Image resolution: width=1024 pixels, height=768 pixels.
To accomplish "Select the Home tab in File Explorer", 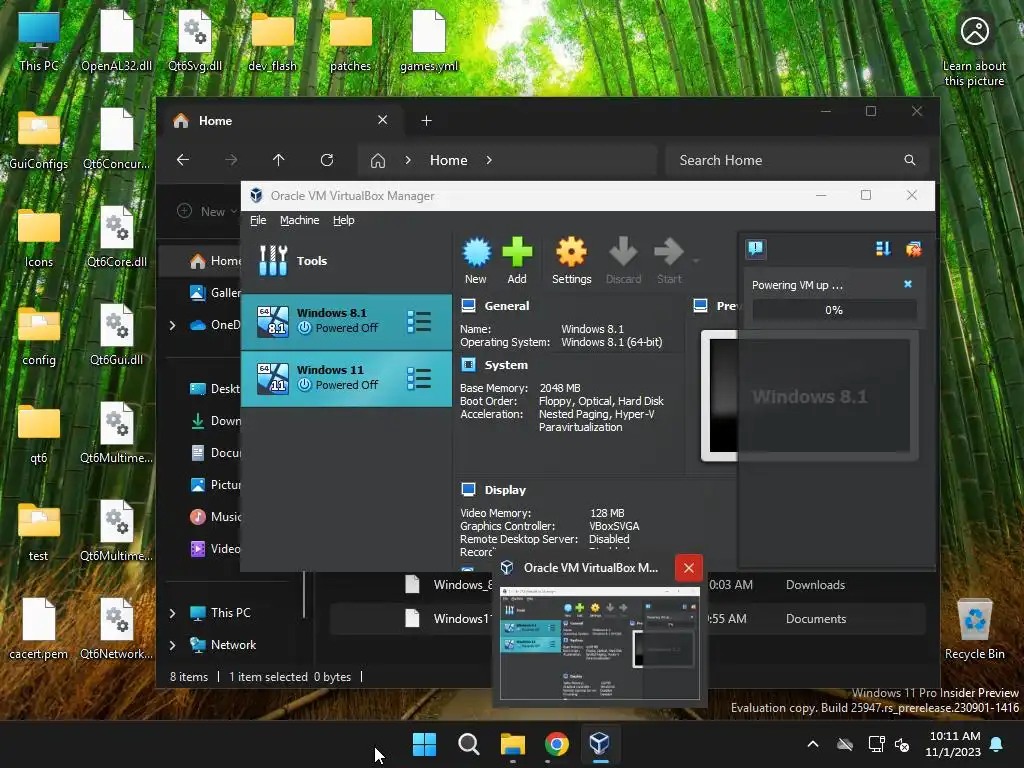I will 281,120.
